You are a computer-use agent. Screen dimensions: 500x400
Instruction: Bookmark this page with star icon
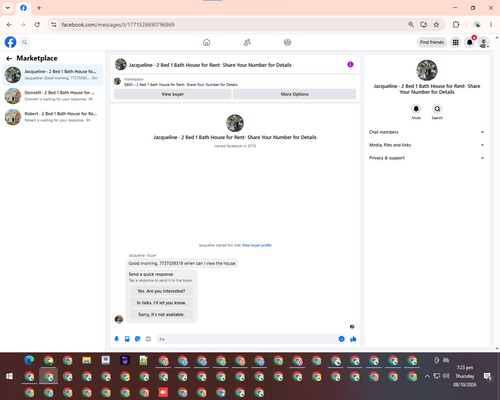436,24
